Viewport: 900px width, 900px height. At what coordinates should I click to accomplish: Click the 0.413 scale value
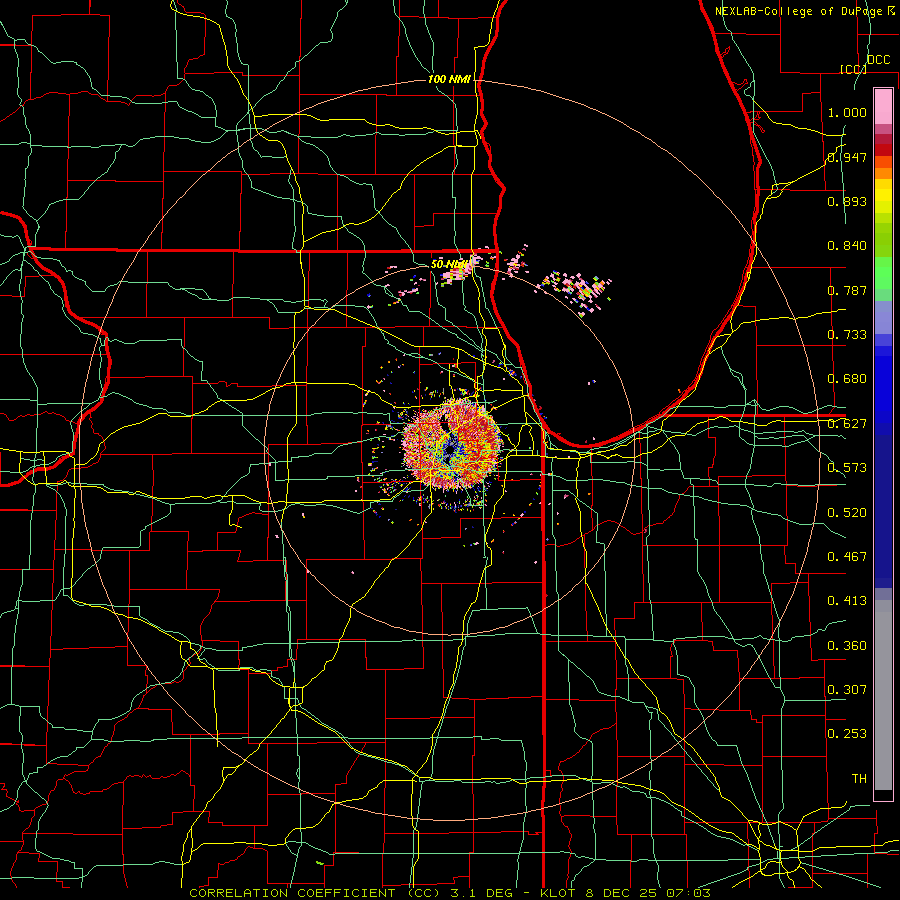click(x=847, y=601)
